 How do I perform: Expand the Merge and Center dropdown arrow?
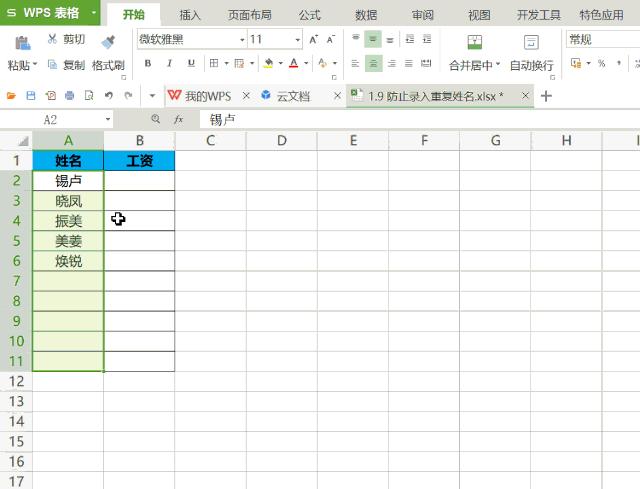click(x=498, y=64)
